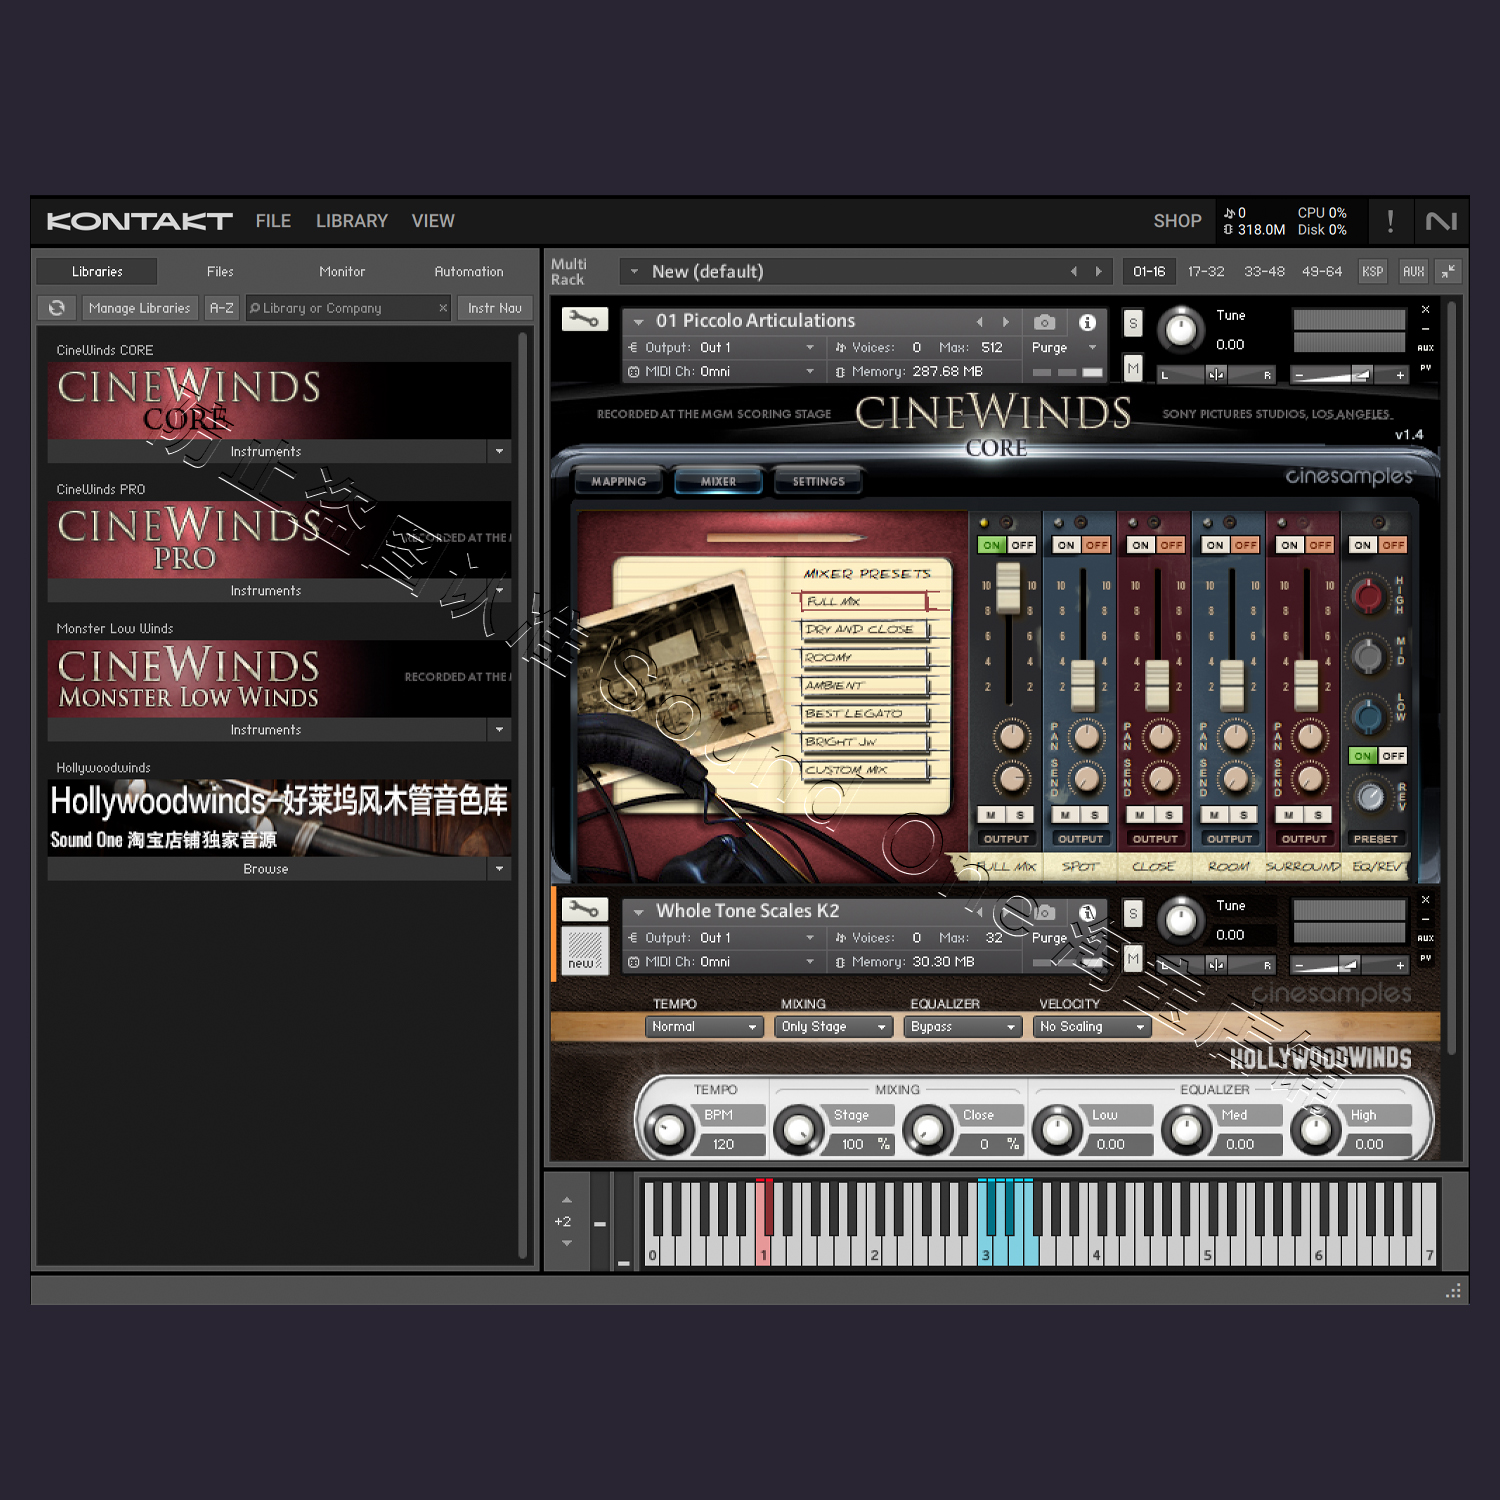Shift keyboard octave down arrow
Screen dimensions: 1500x1500
click(x=567, y=1243)
